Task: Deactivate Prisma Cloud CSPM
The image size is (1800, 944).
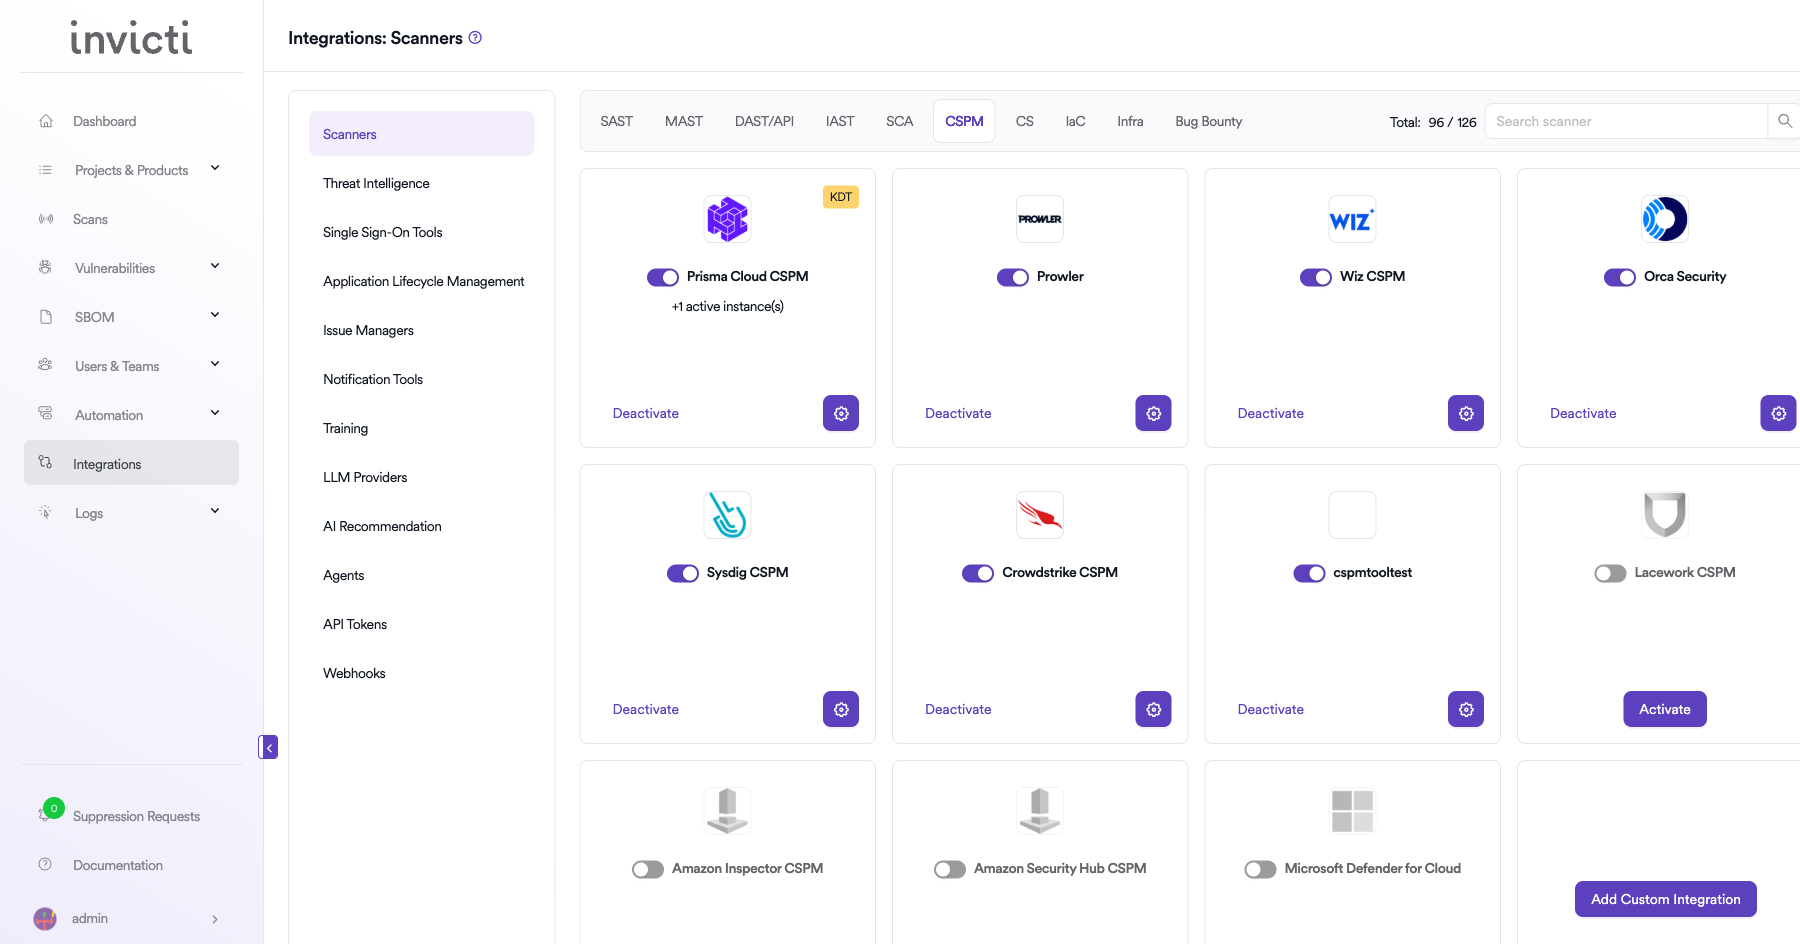Action: point(645,413)
